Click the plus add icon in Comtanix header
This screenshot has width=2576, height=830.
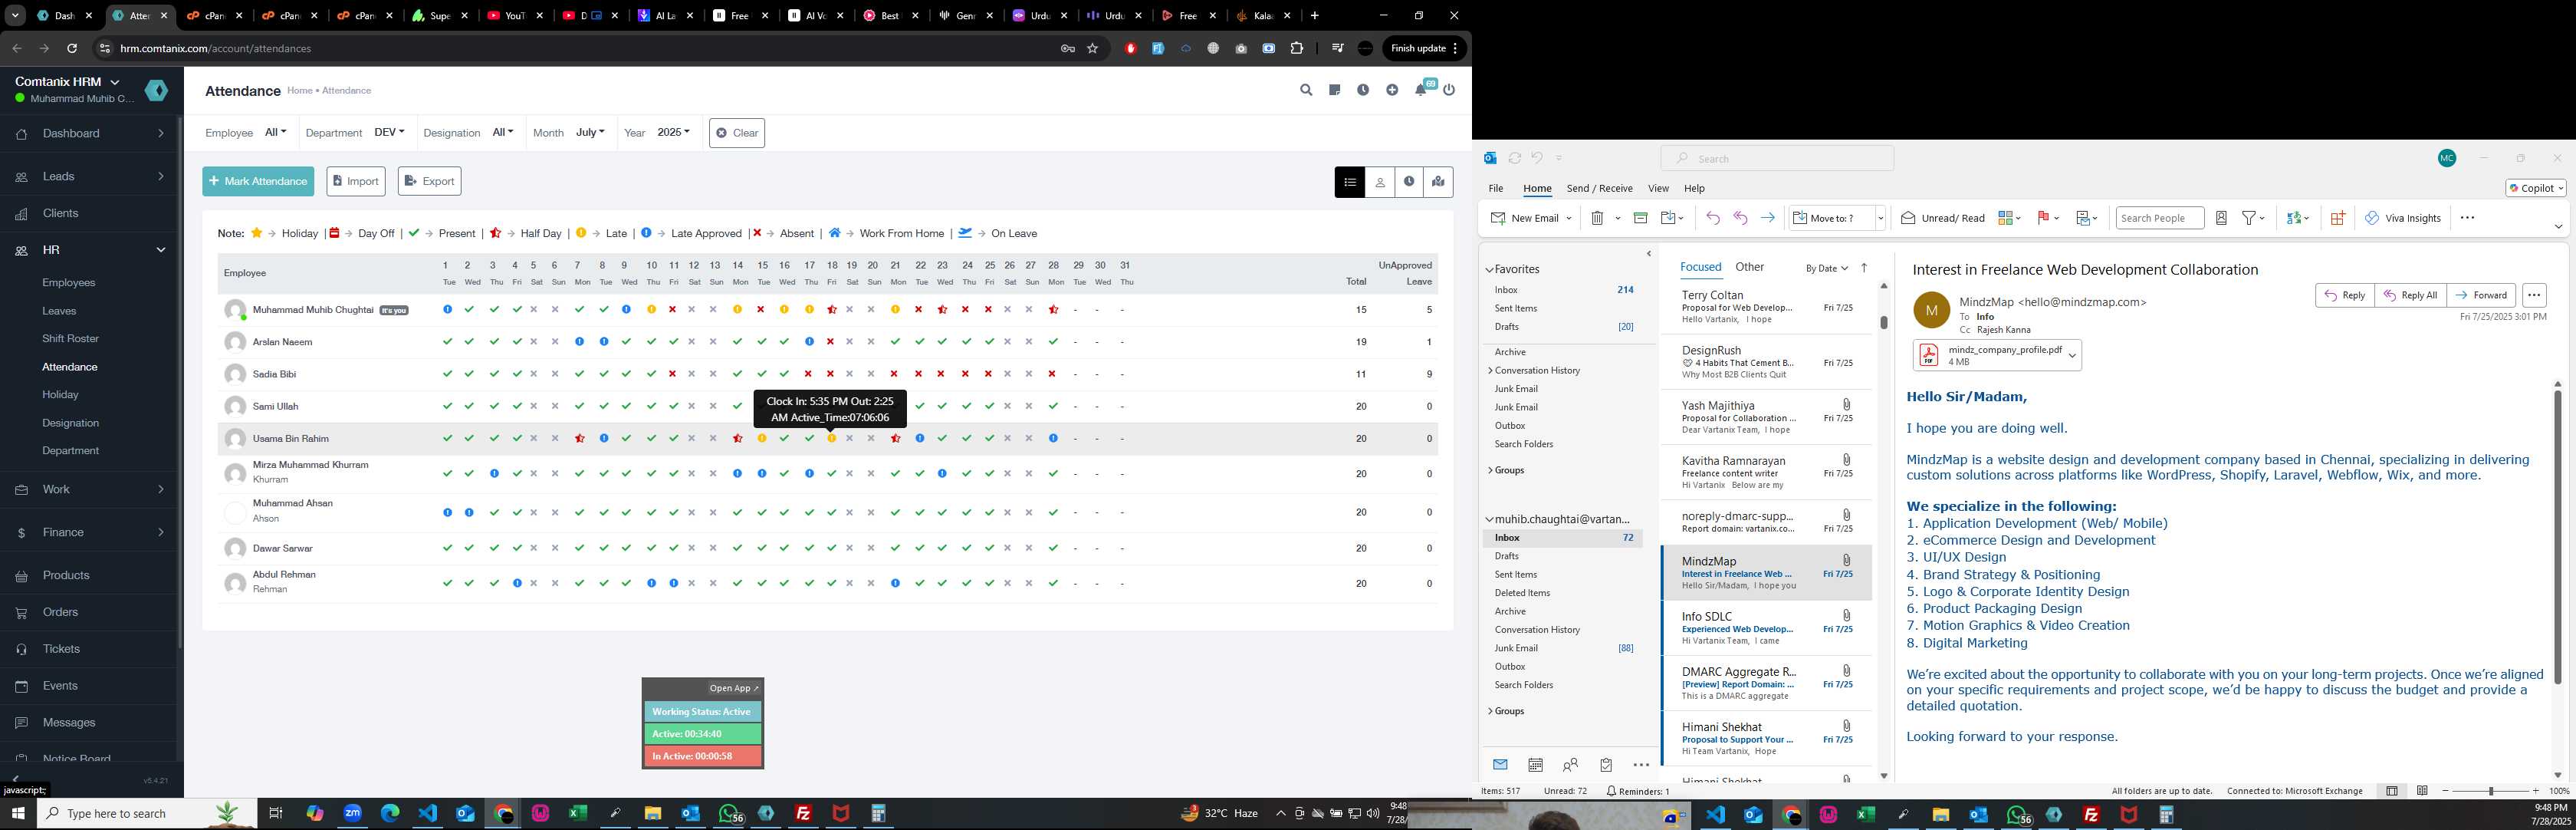point(1391,90)
